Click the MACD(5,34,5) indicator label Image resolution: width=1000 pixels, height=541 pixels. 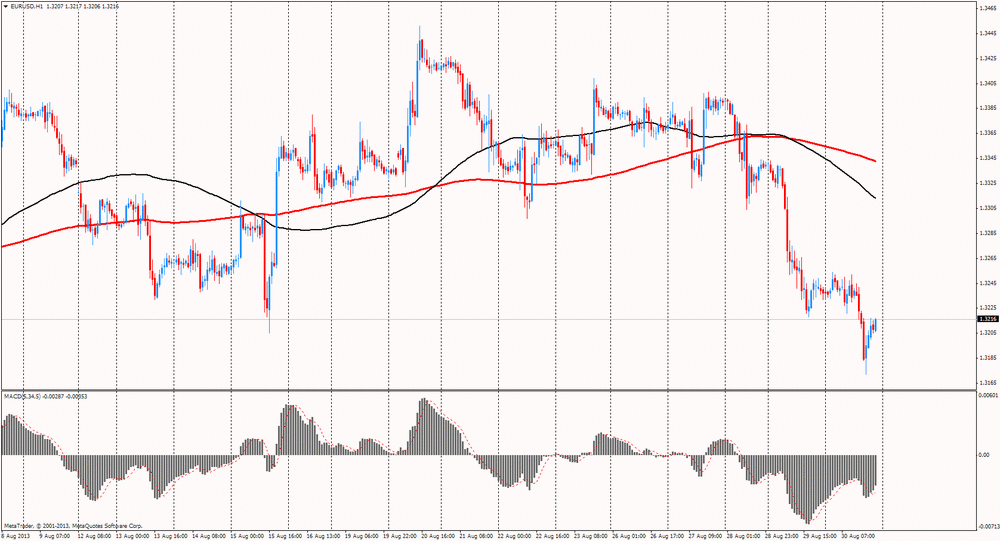(22, 397)
